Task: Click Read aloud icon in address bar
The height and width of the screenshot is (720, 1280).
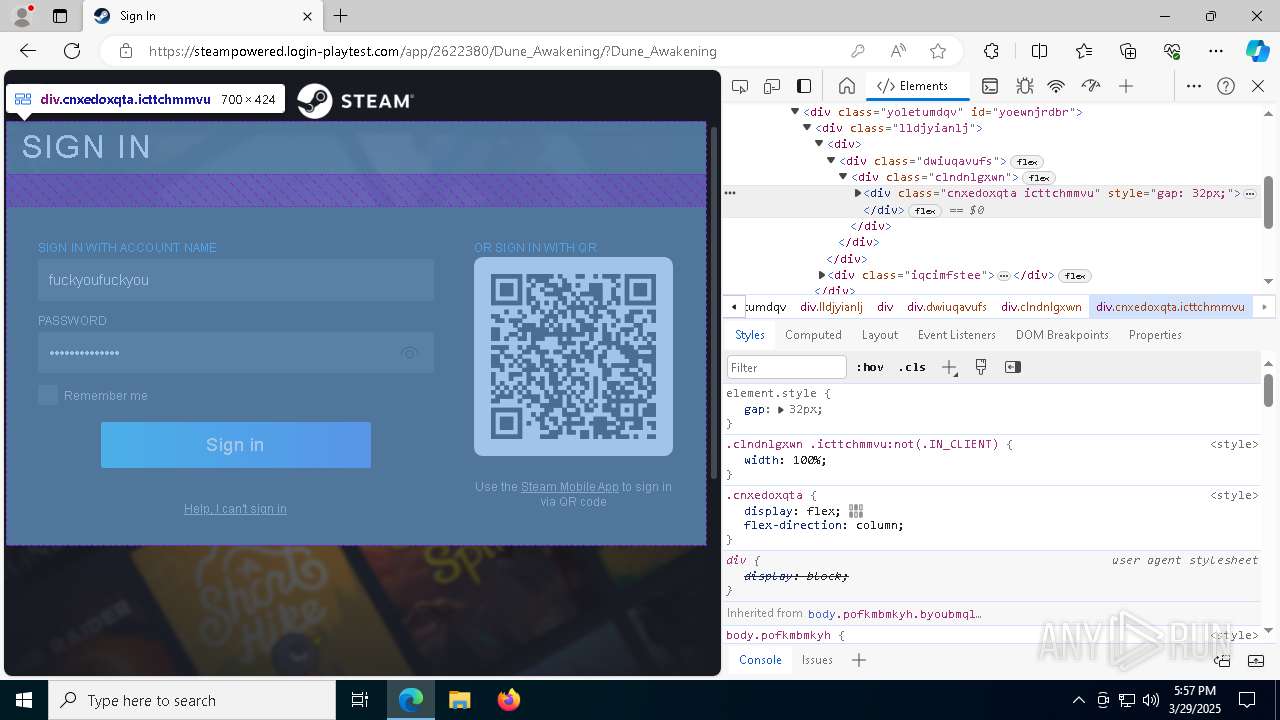Action: click(x=898, y=51)
